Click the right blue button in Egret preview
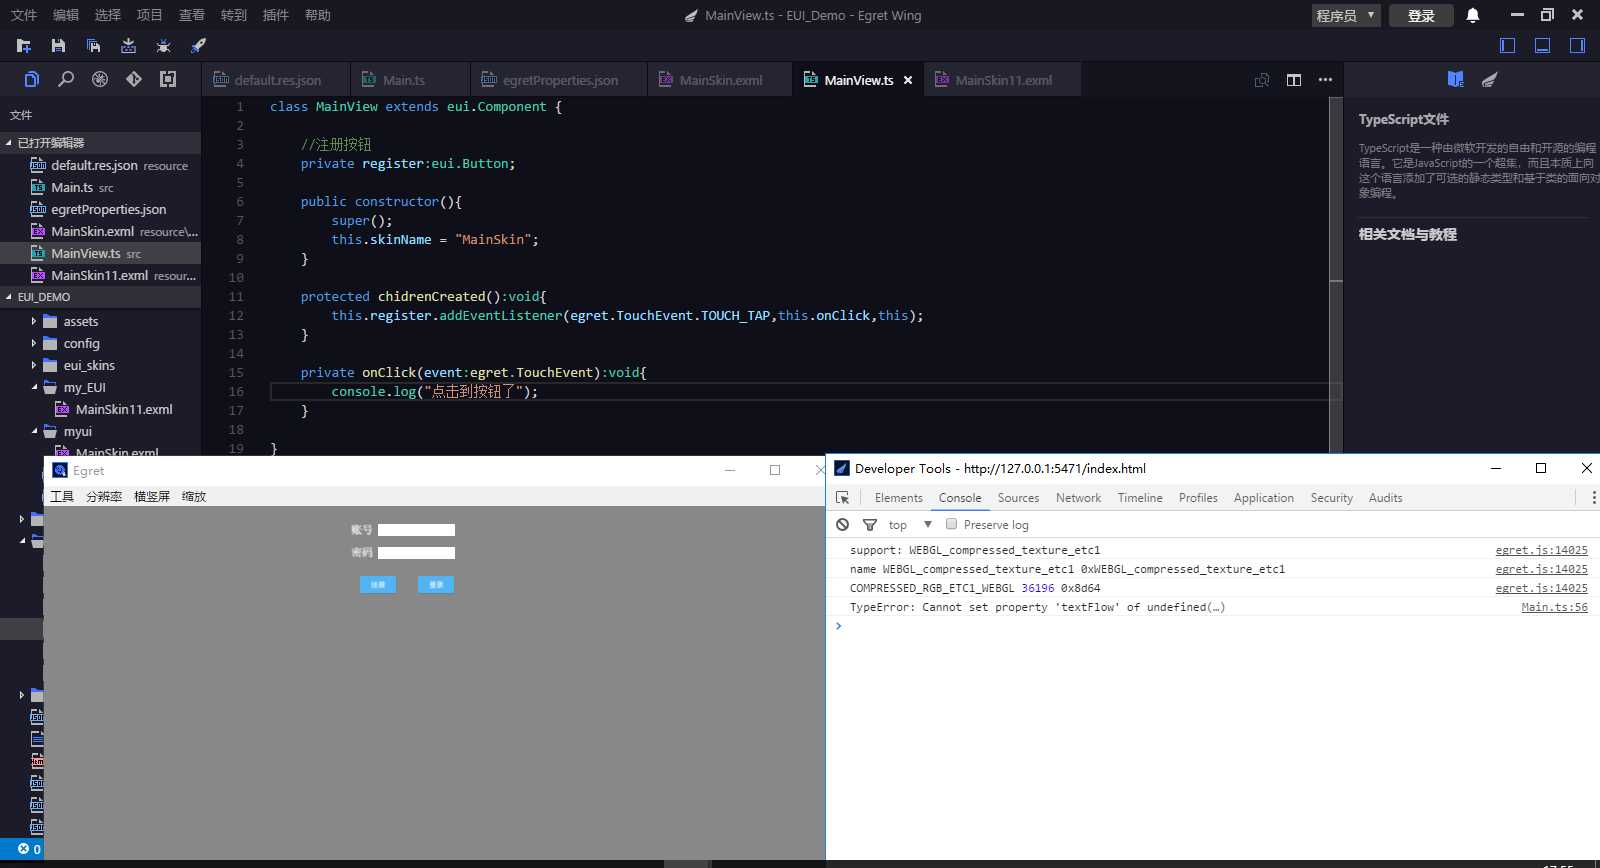This screenshot has width=1600, height=868. [436, 584]
